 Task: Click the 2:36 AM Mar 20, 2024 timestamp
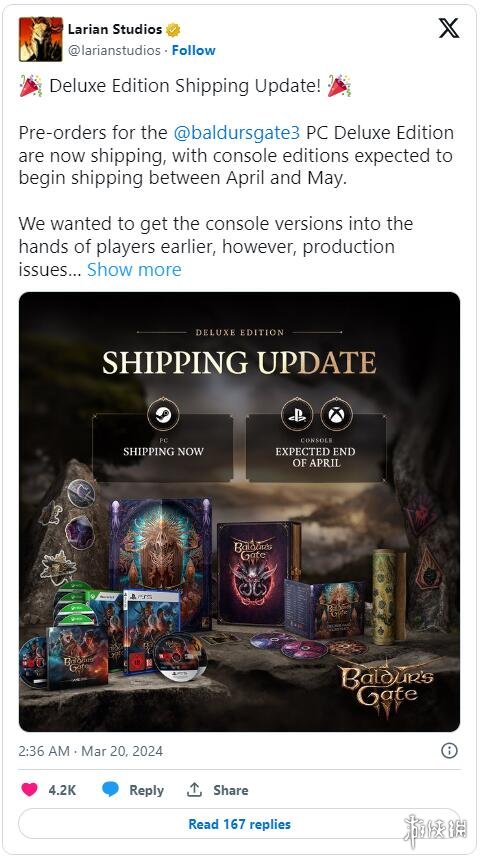coord(90,751)
